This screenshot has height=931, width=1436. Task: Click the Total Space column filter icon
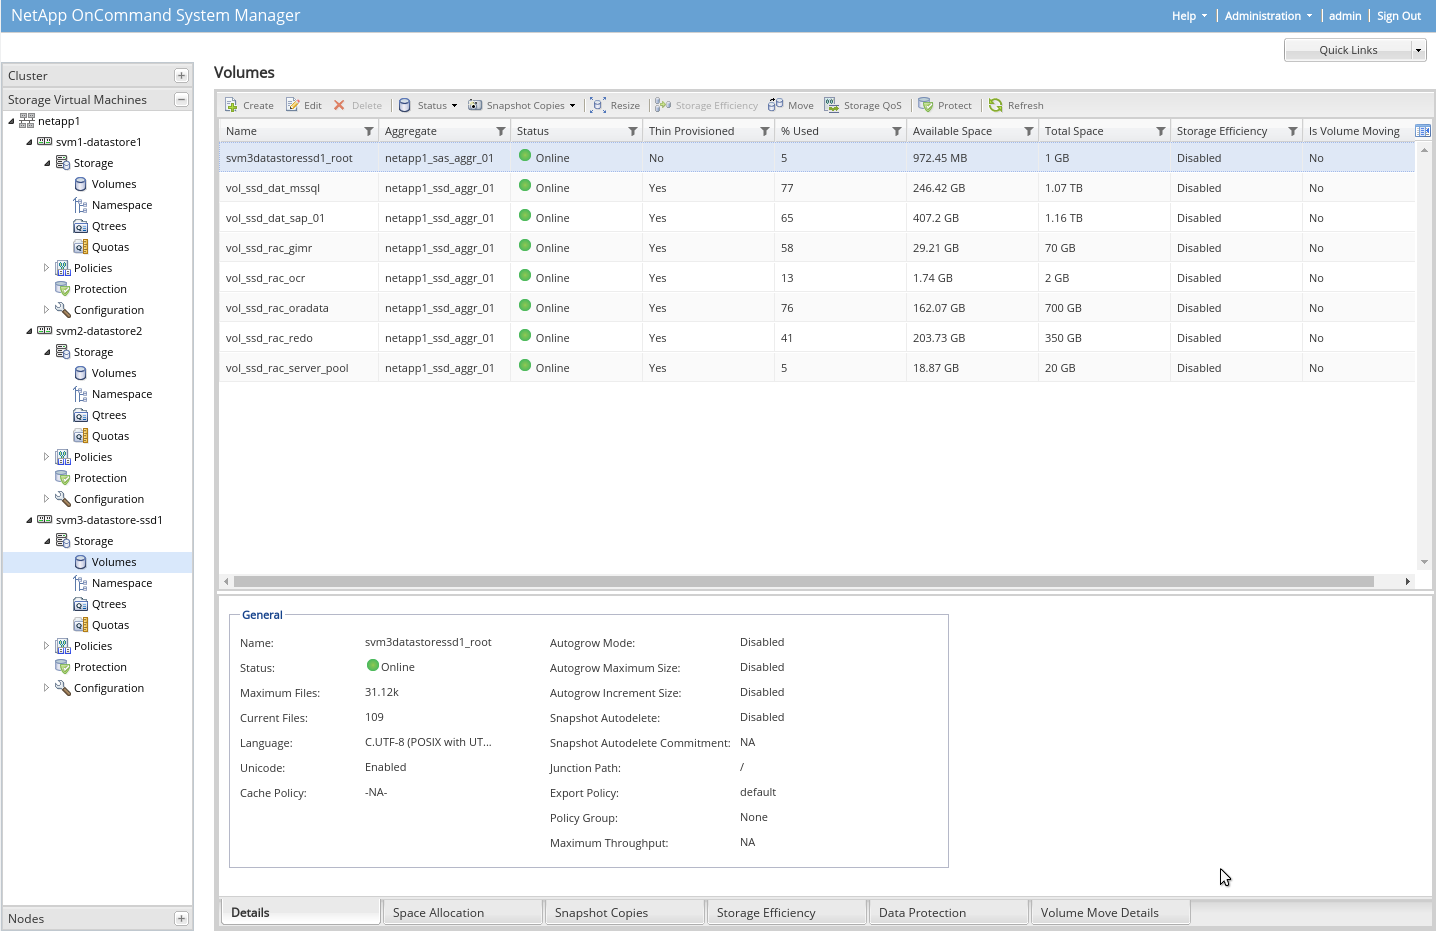point(1161,131)
